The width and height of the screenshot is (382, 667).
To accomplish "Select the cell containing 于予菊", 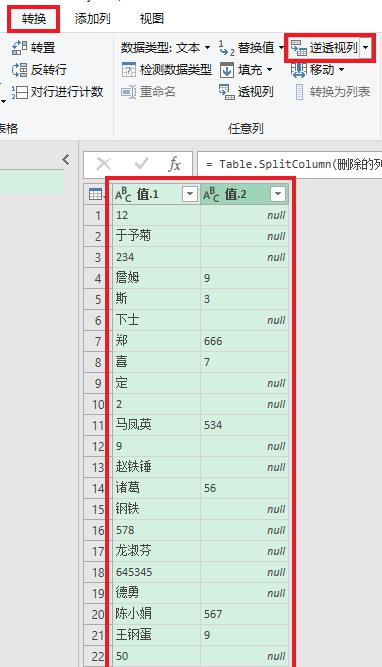I will [x=156, y=236].
